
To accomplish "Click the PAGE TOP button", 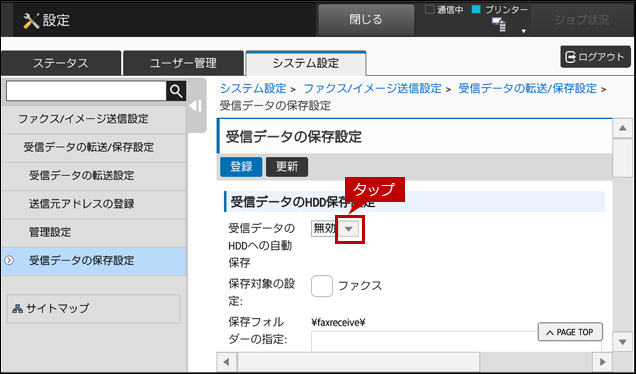I will coord(570,332).
